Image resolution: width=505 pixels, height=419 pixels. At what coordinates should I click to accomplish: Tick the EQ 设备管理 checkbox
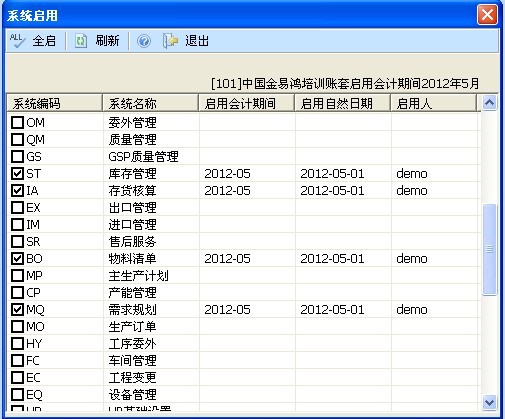tap(17, 394)
